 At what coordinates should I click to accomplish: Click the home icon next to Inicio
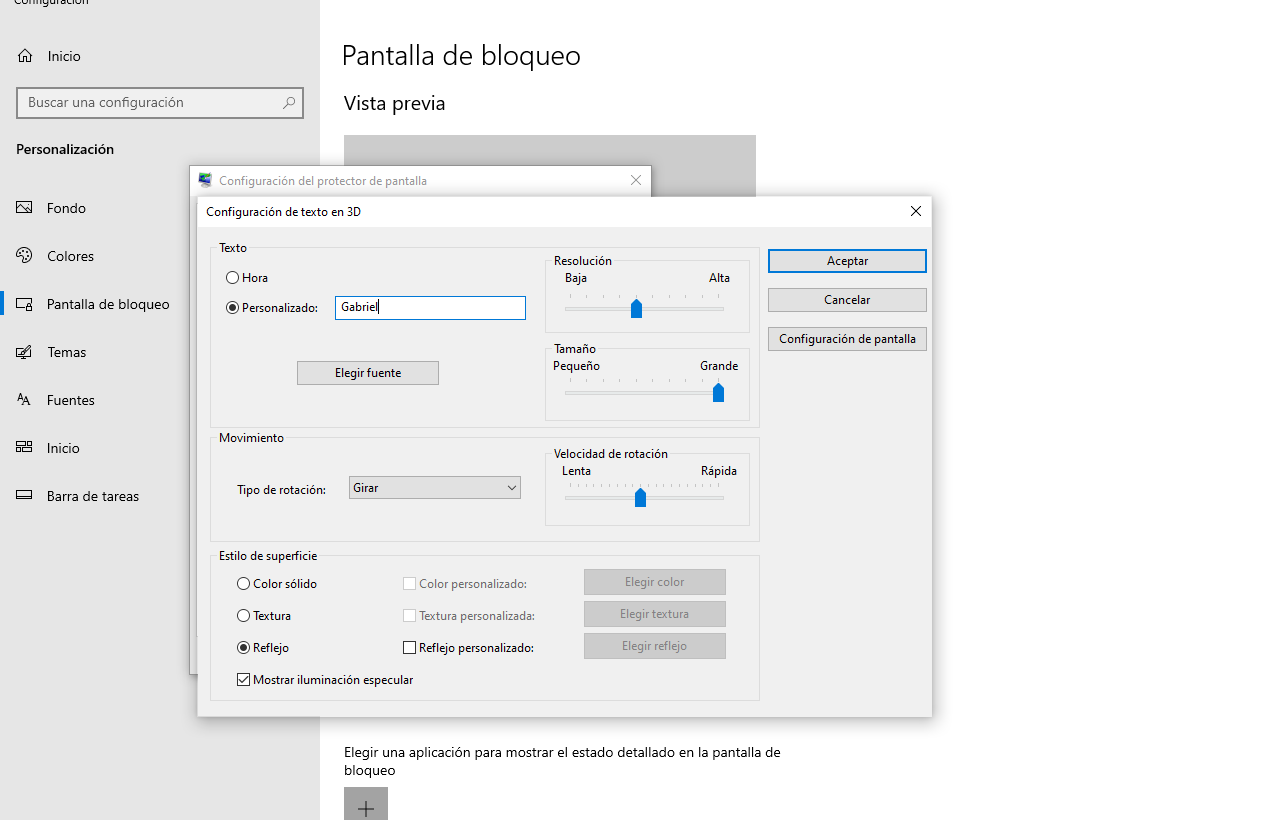[26, 56]
